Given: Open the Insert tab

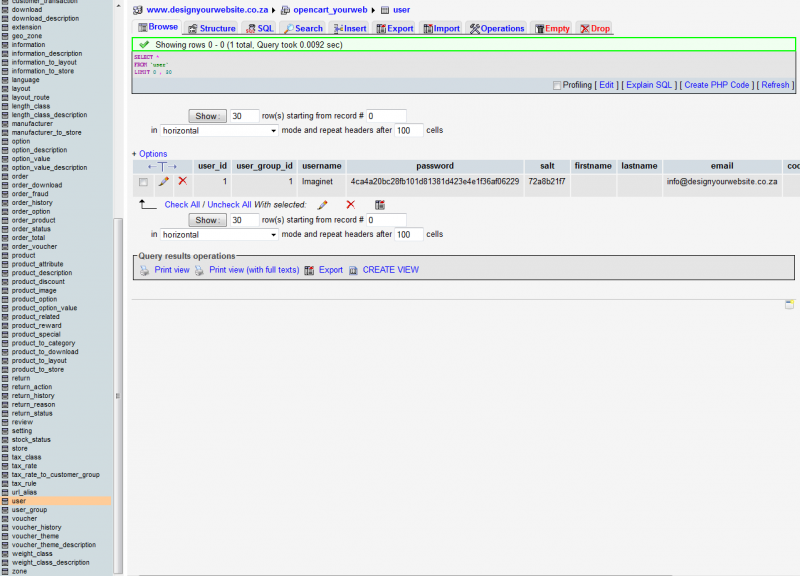Looking at the screenshot, I should pyautogui.click(x=349, y=29).
